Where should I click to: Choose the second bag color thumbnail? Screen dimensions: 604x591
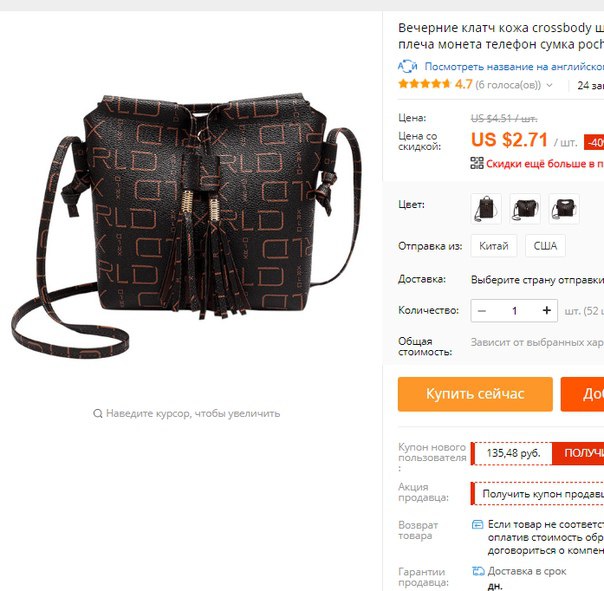click(x=525, y=209)
